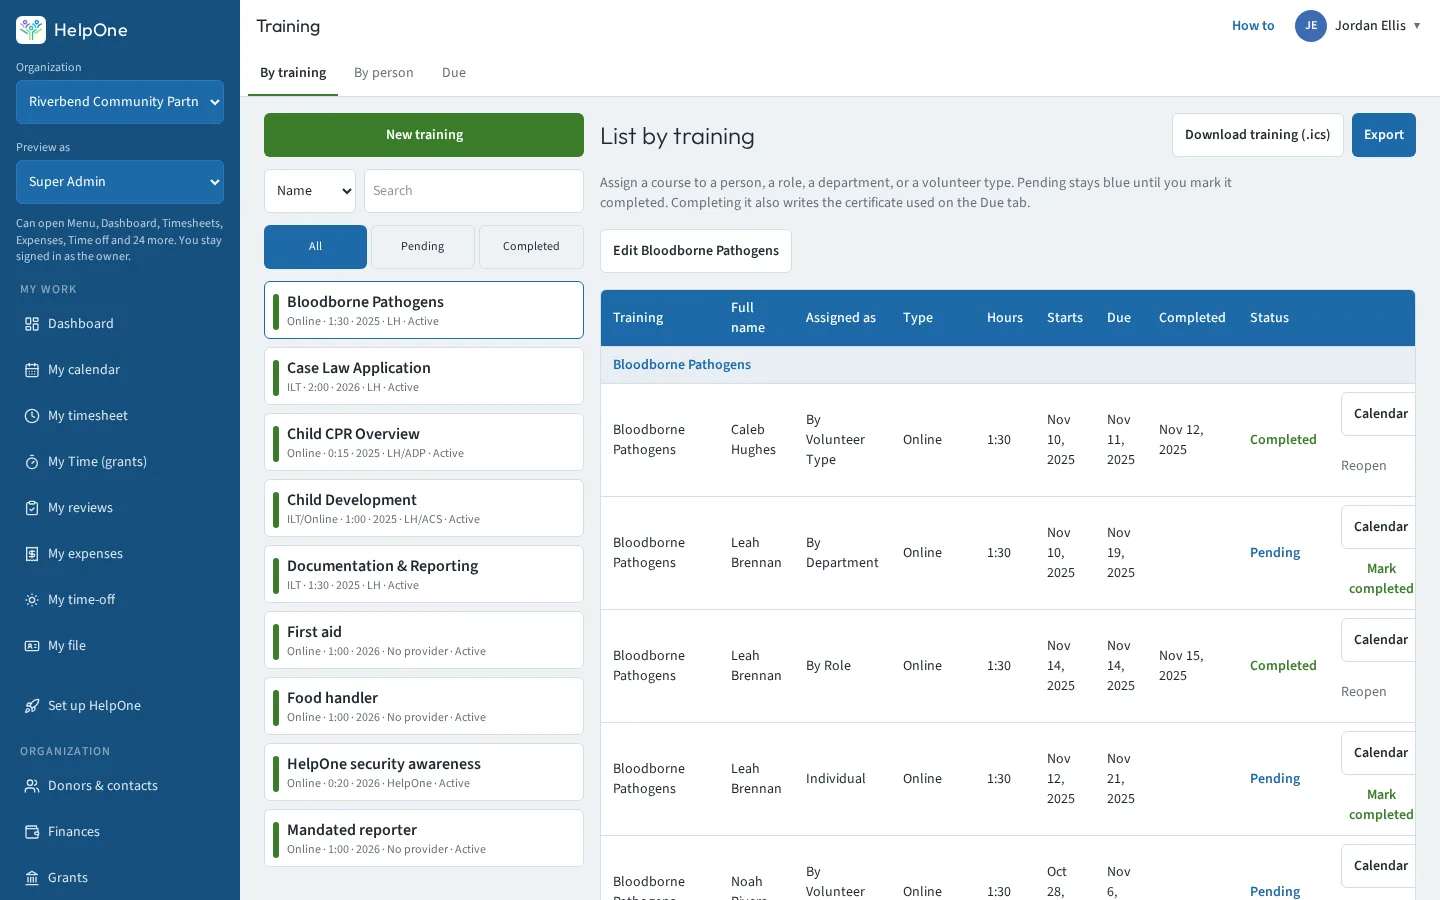The height and width of the screenshot is (900, 1440).
Task: Filter trainings by Pending
Action: tap(423, 247)
